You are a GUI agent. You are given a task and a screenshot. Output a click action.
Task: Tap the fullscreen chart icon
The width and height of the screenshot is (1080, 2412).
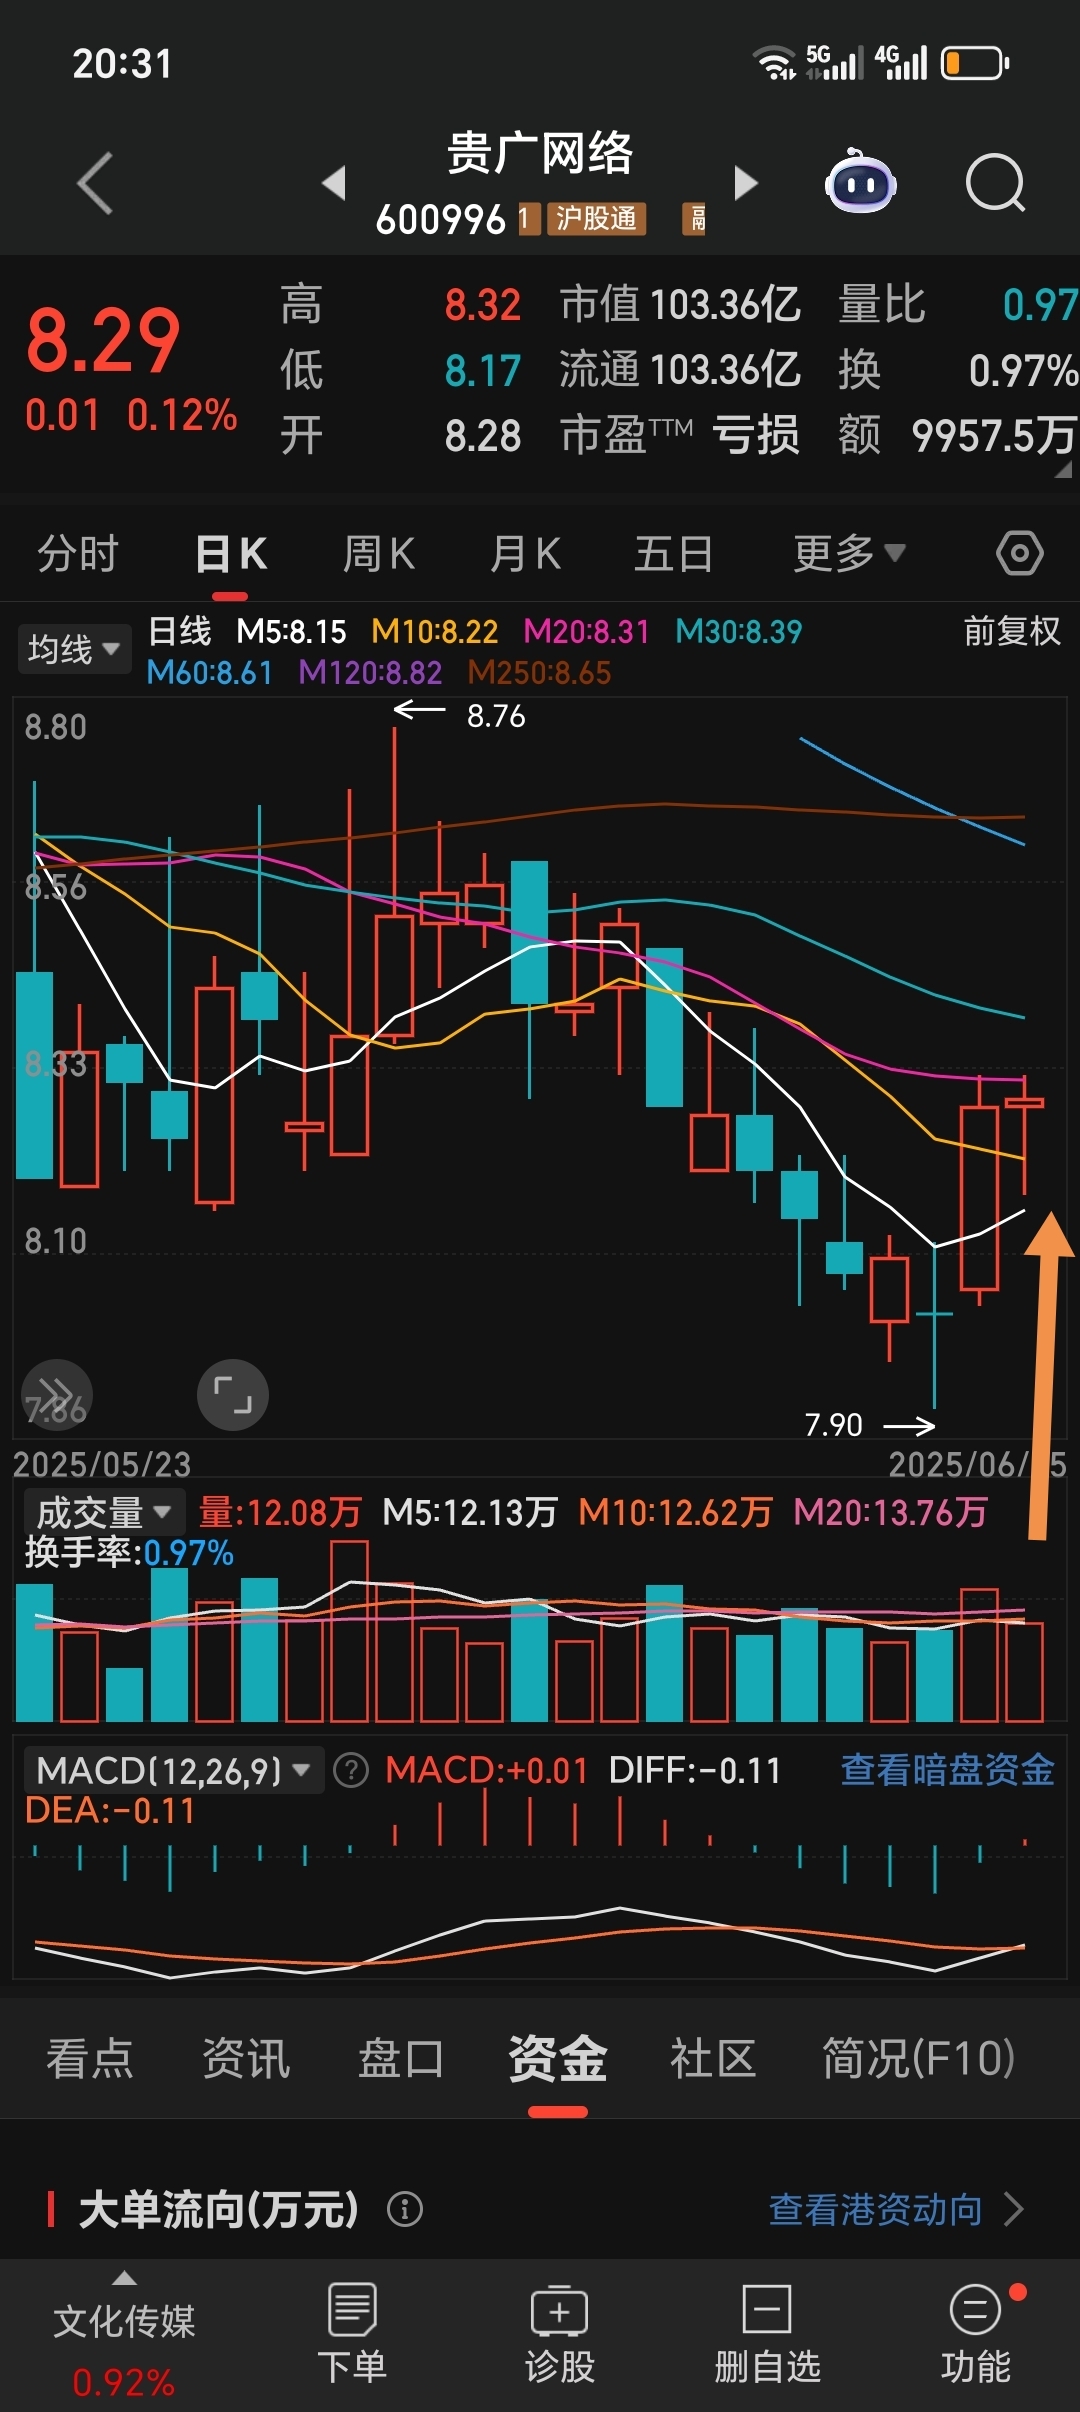coord(233,1395)
